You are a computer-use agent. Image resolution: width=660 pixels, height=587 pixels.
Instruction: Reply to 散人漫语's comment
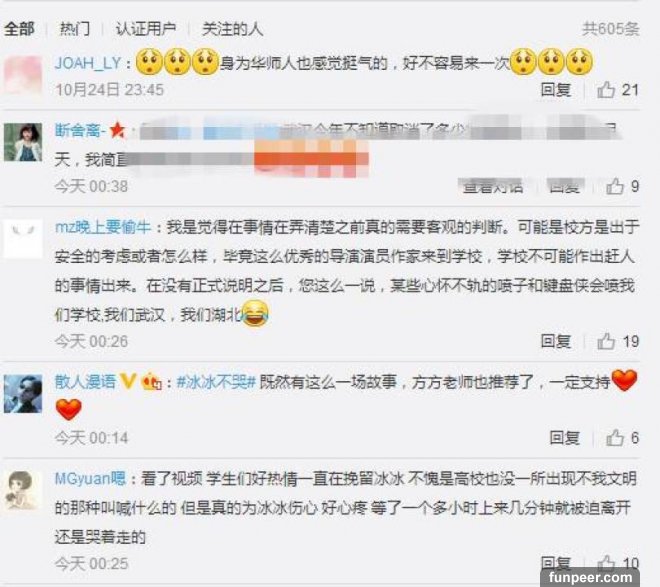point(564,438)
